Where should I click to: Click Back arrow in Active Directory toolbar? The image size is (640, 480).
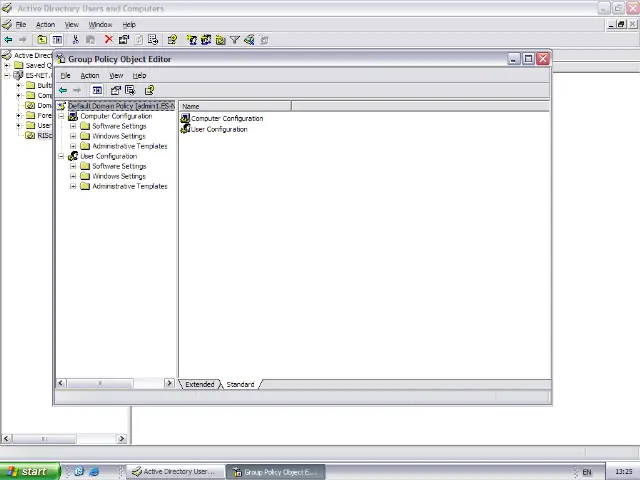[x=8, y=40]
